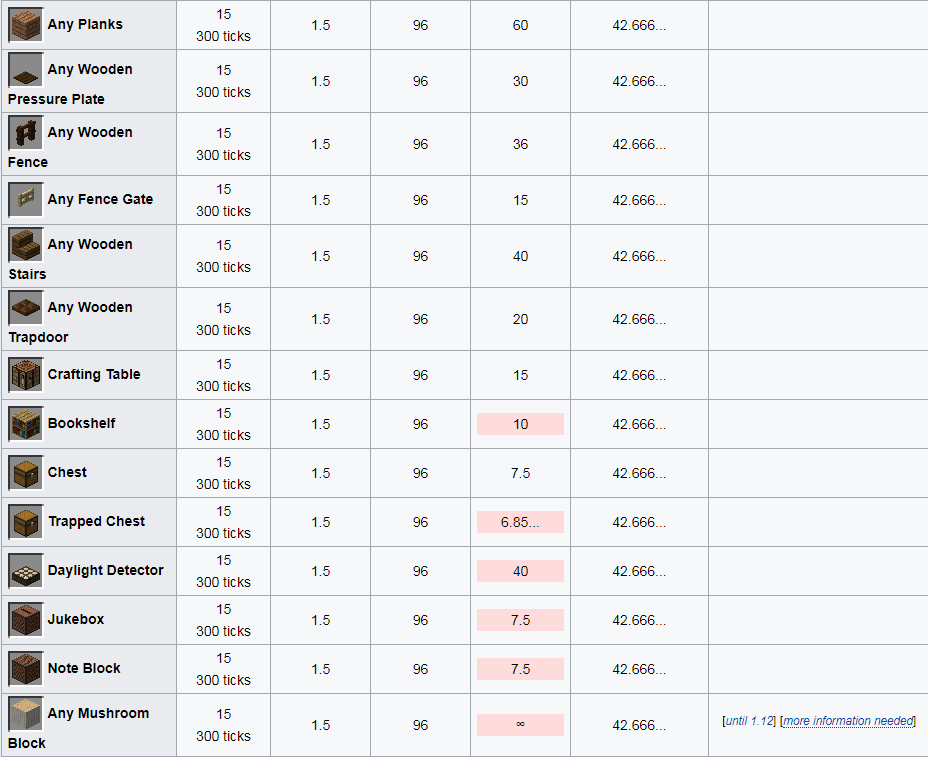Click the Crafting Table icon
Screen dimensions: 928x757
tap(25, 375)
